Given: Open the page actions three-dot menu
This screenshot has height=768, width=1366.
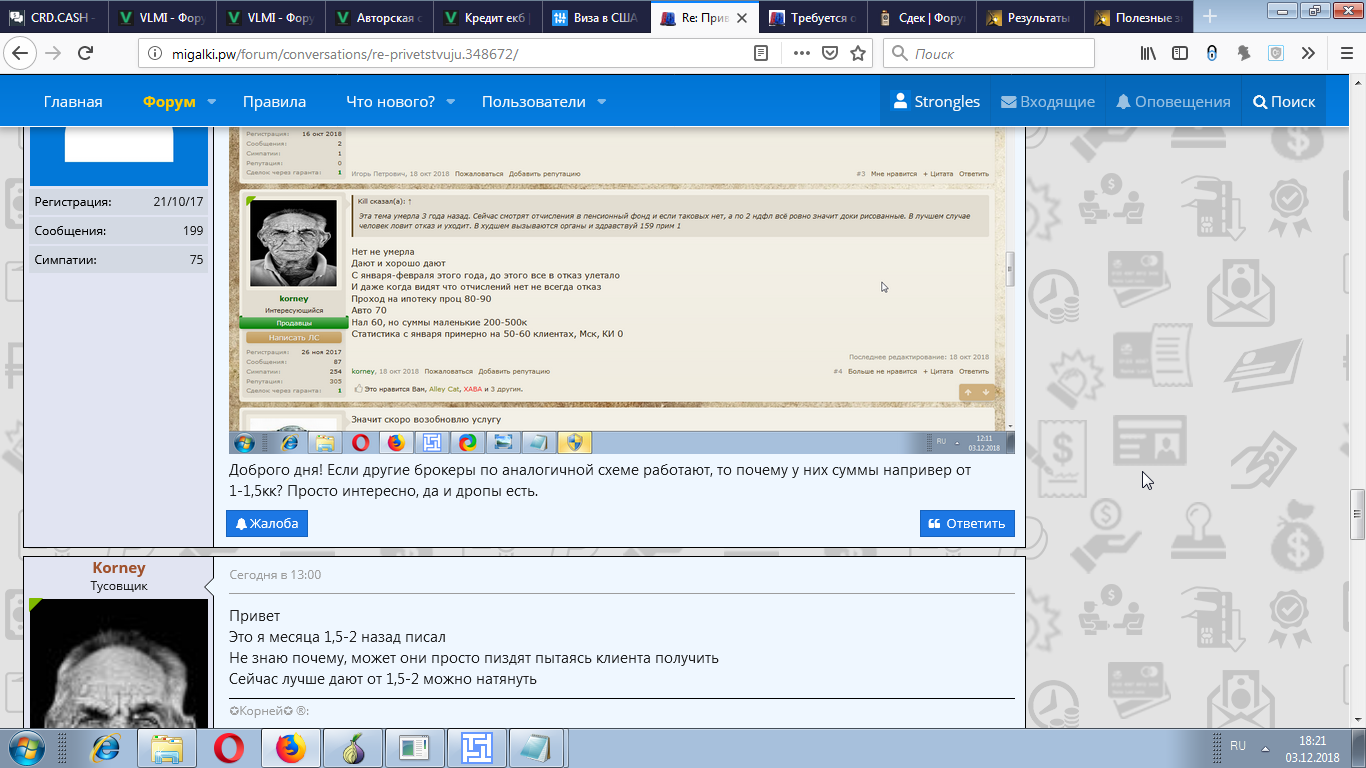Looking at the screenshot, I should 801,54.
